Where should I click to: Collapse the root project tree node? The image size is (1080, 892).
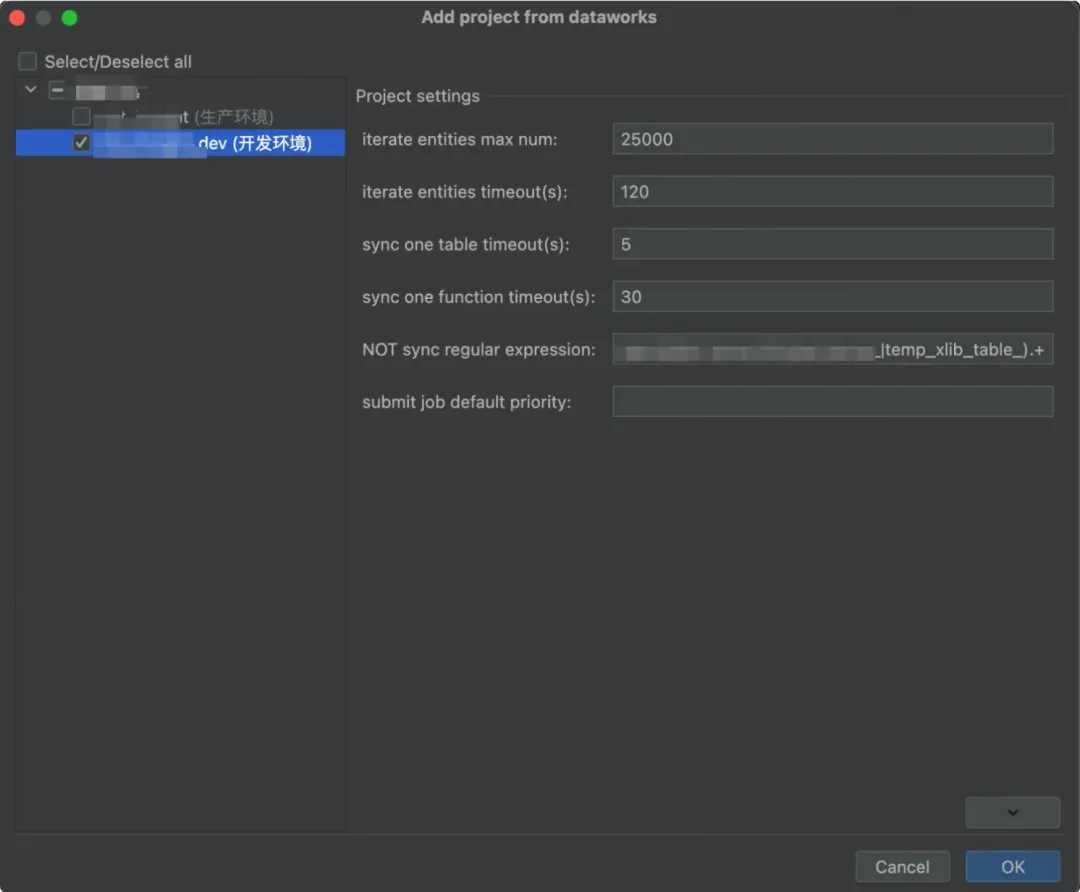click(31, 89)
